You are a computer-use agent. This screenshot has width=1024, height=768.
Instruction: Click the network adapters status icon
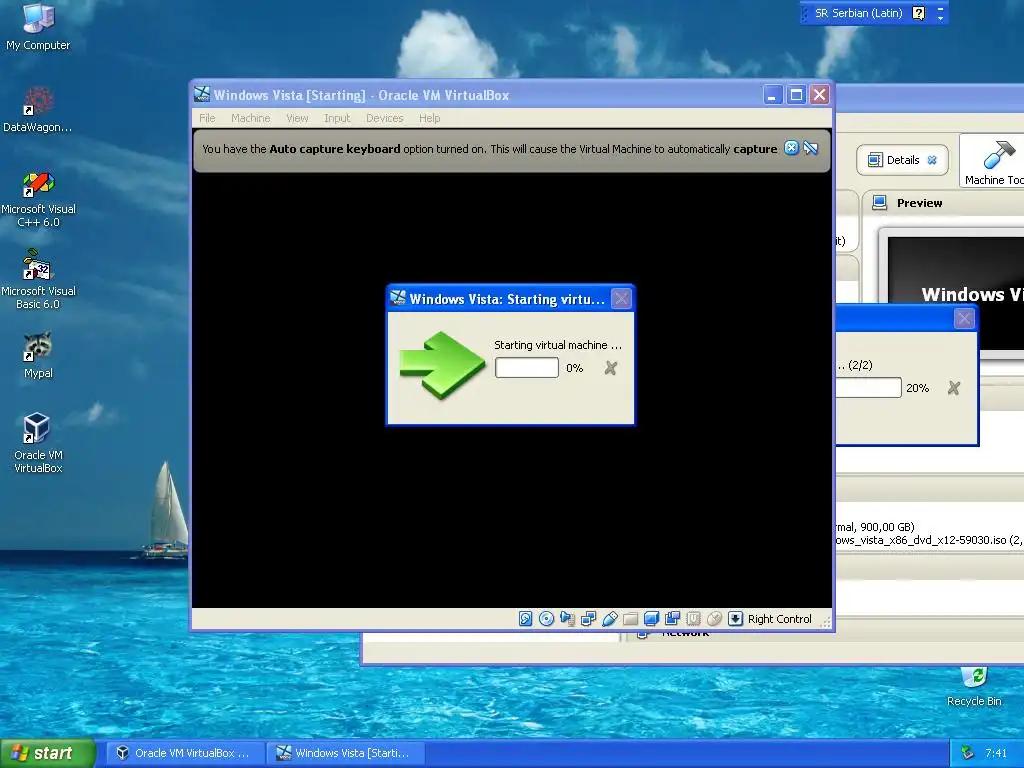588,618
